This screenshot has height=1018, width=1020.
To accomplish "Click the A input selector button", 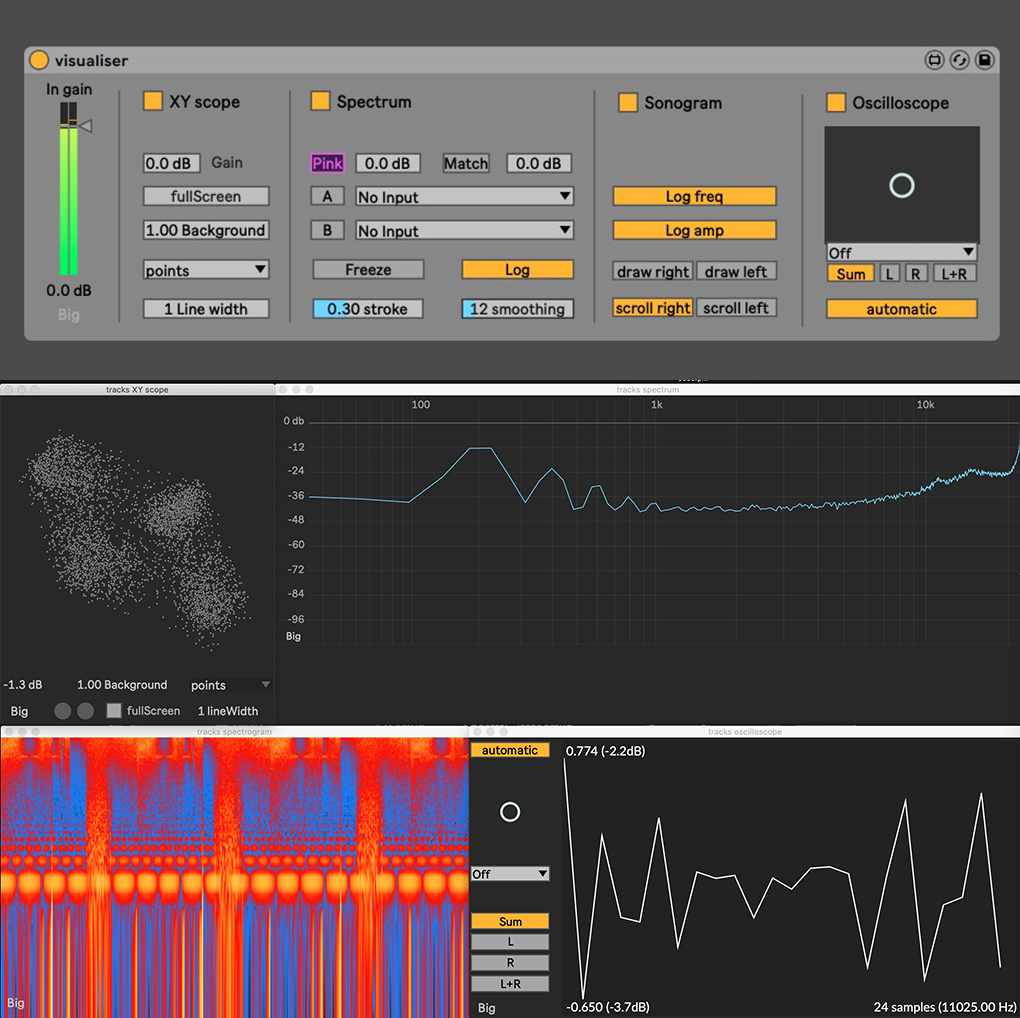I will 327,197.
